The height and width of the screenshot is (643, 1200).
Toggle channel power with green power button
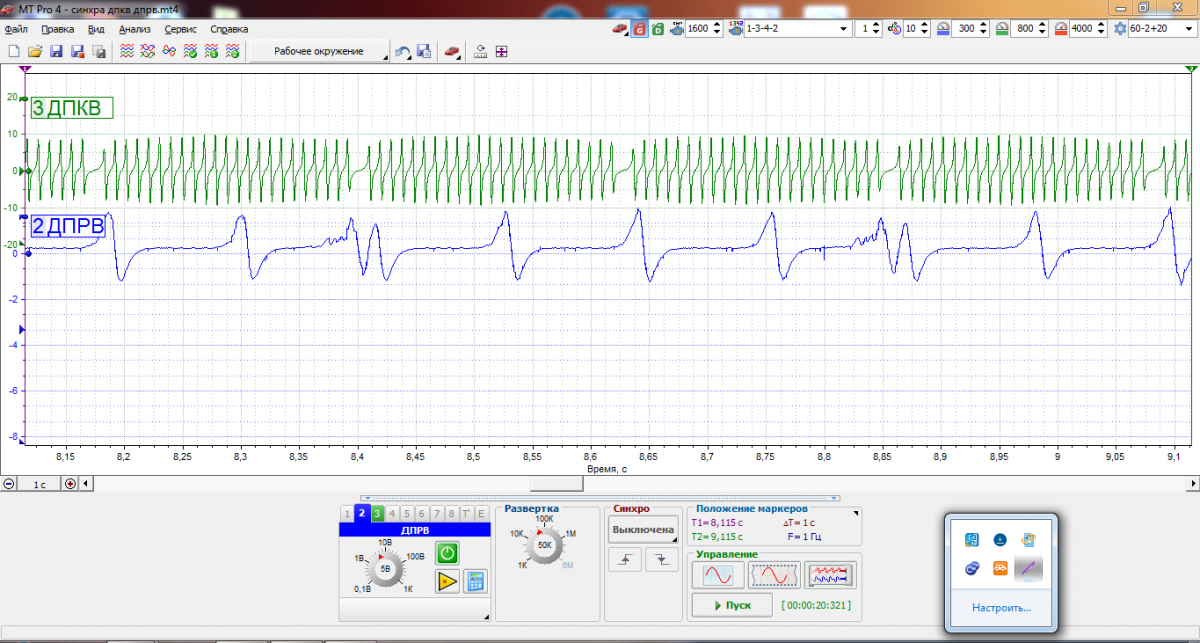(447, 553)
